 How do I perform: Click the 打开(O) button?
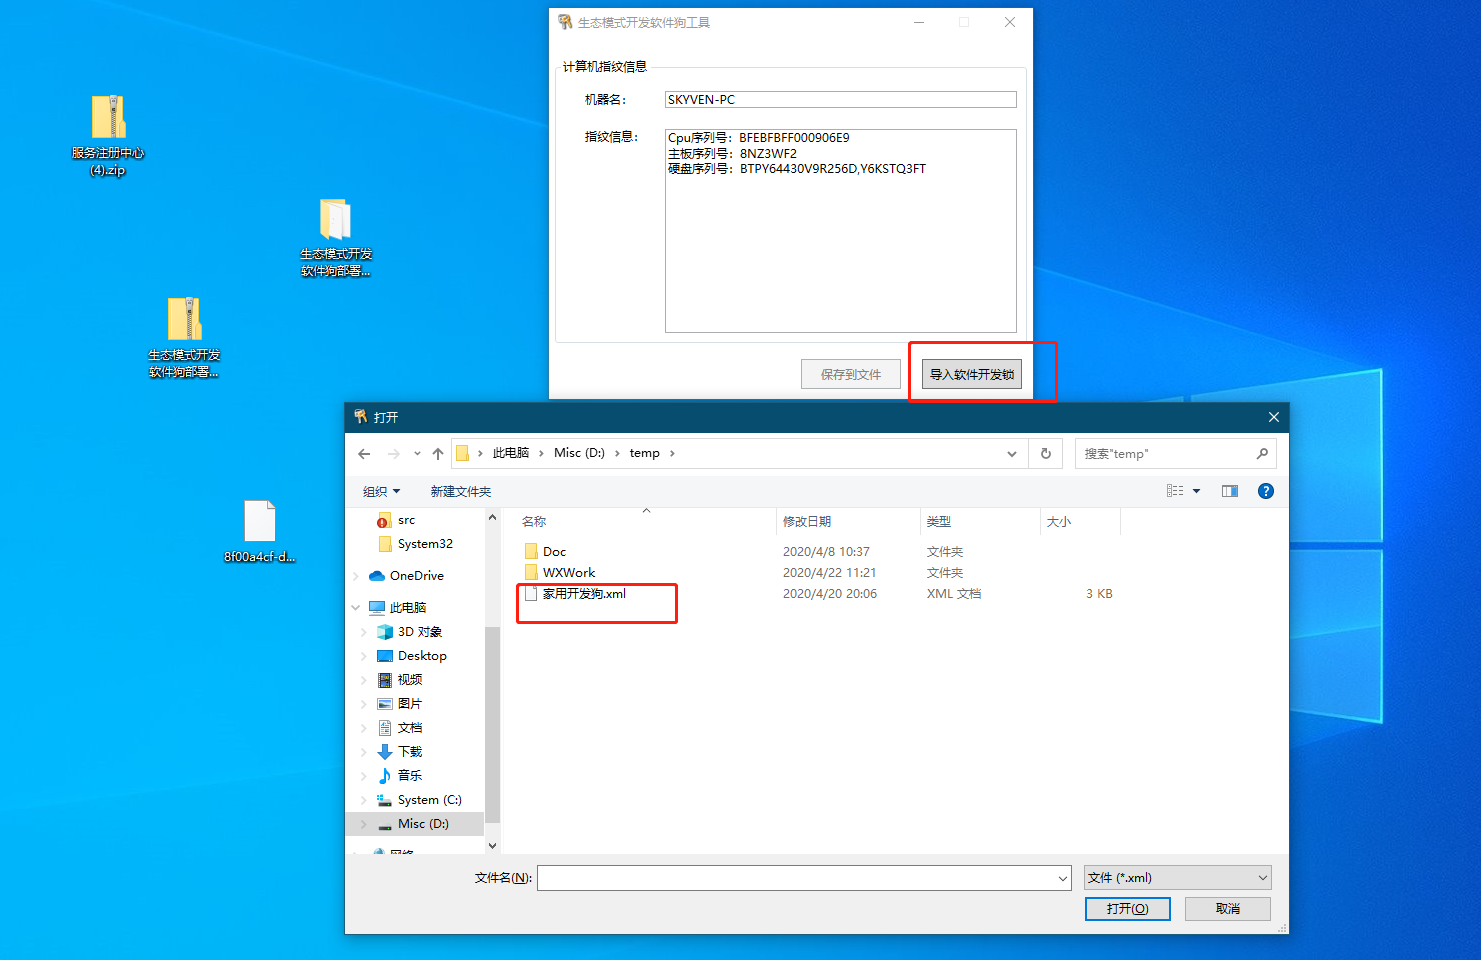coord(1127,909)
